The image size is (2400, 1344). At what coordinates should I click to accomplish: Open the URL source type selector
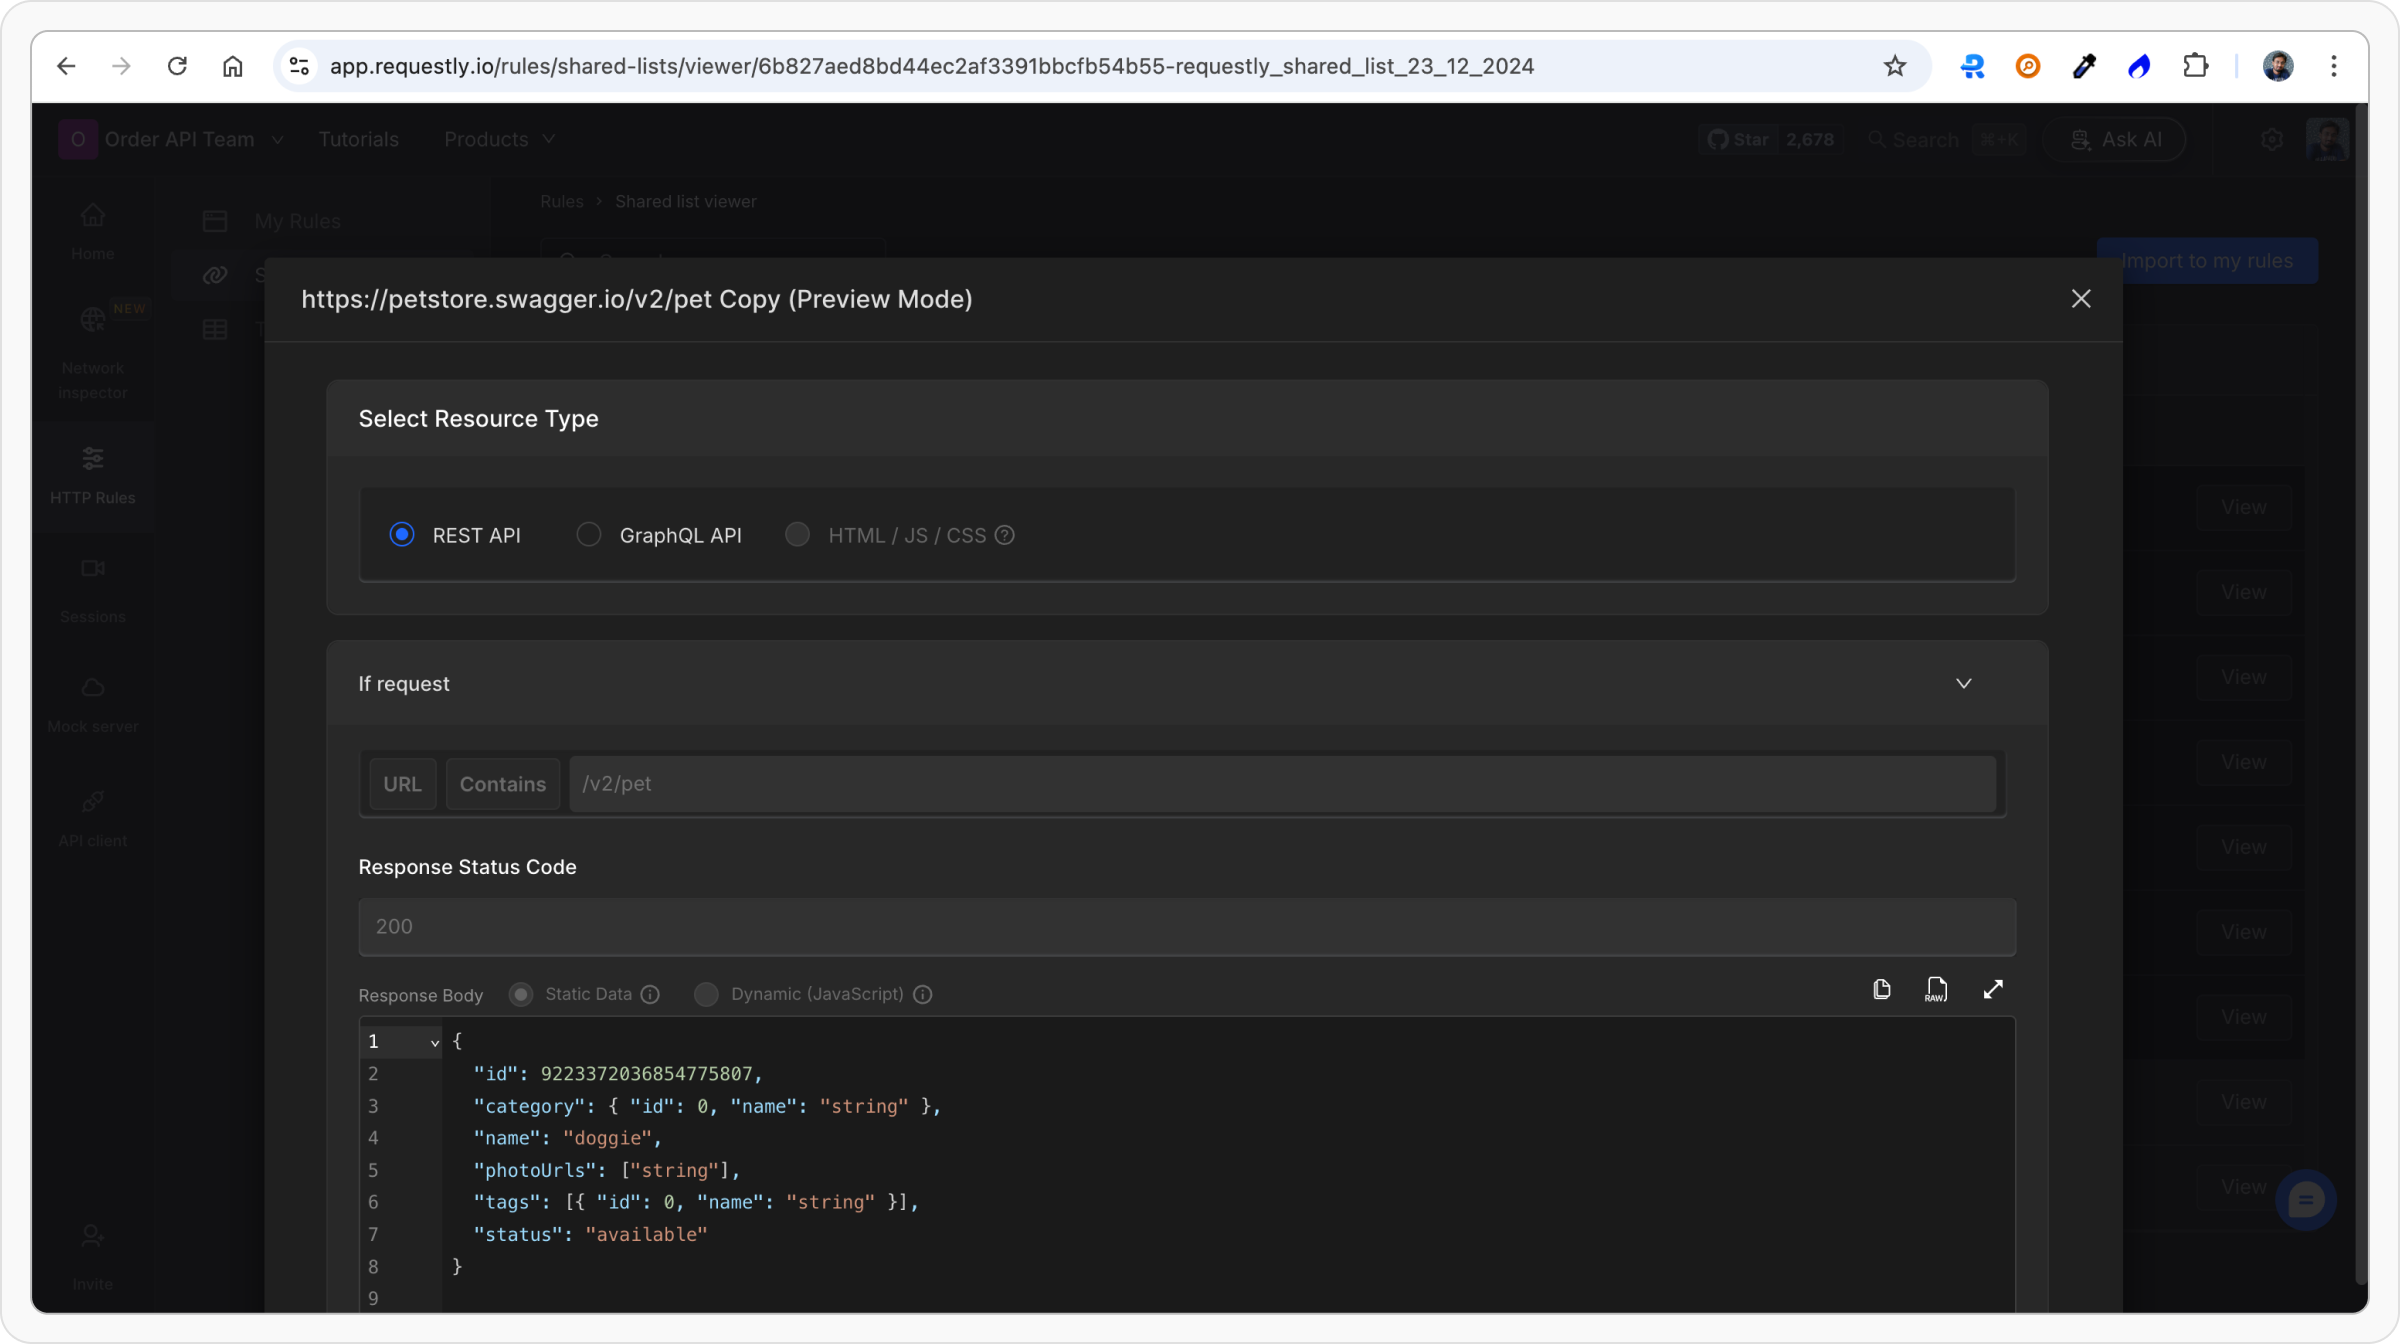tap(402, 784)
